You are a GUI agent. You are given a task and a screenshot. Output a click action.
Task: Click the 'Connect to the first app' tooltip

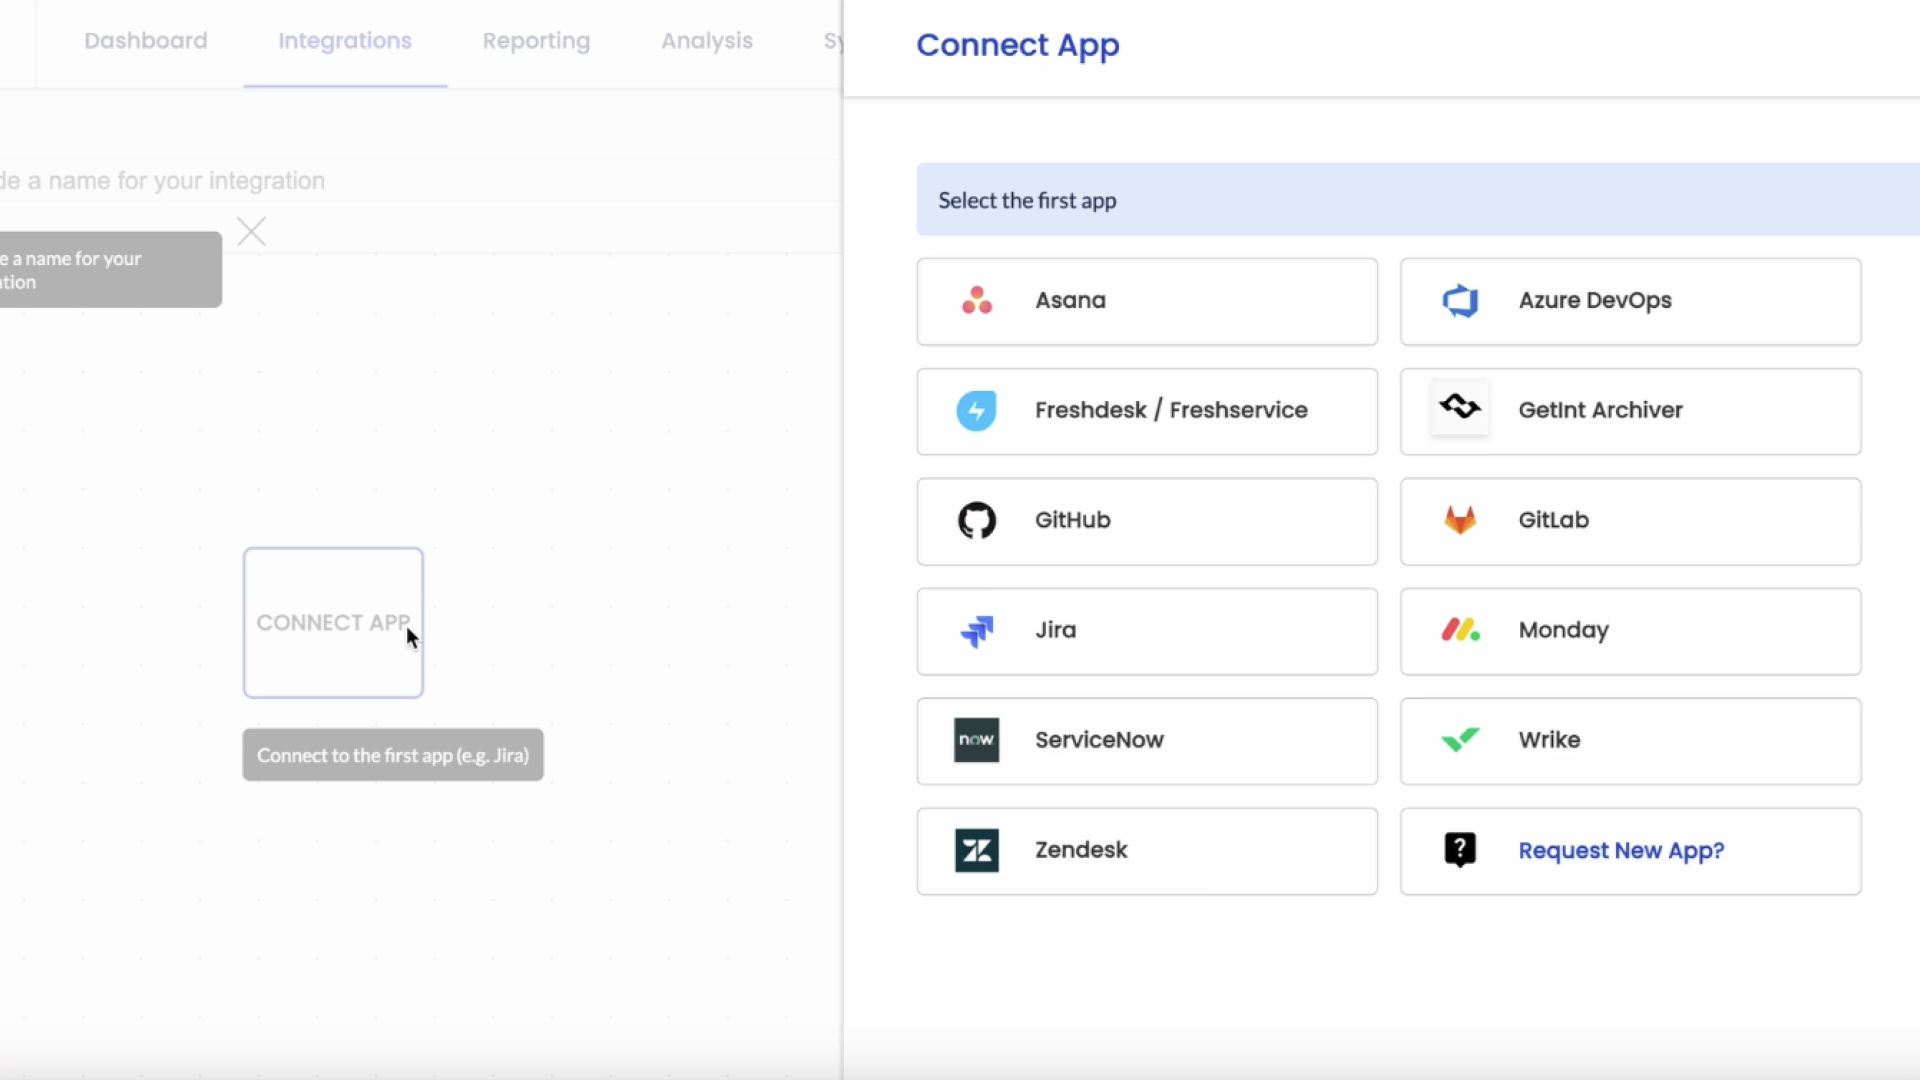393,755
